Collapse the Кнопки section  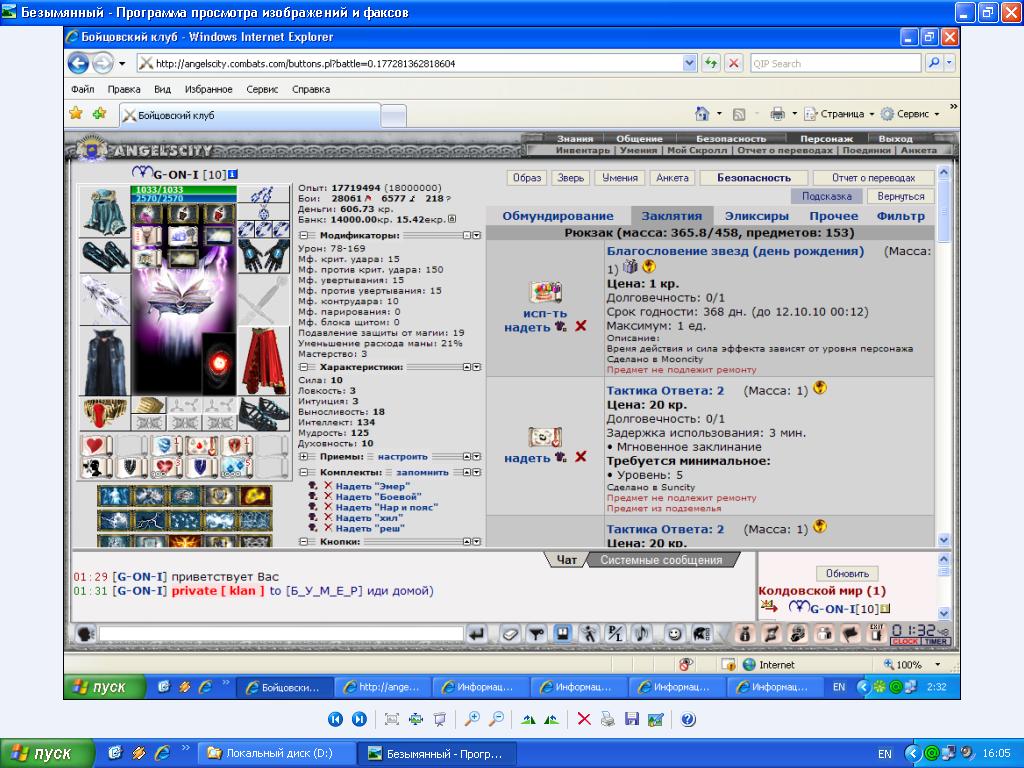coord(304,541)
